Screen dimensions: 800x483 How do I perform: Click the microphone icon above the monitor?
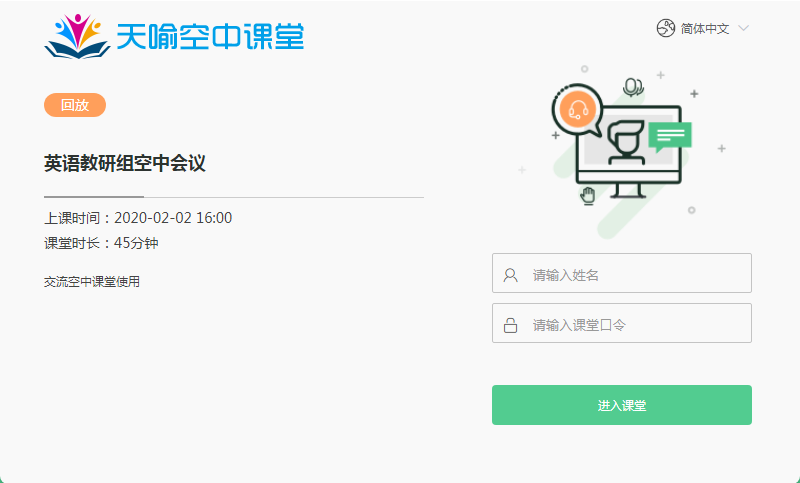[633, 87]
